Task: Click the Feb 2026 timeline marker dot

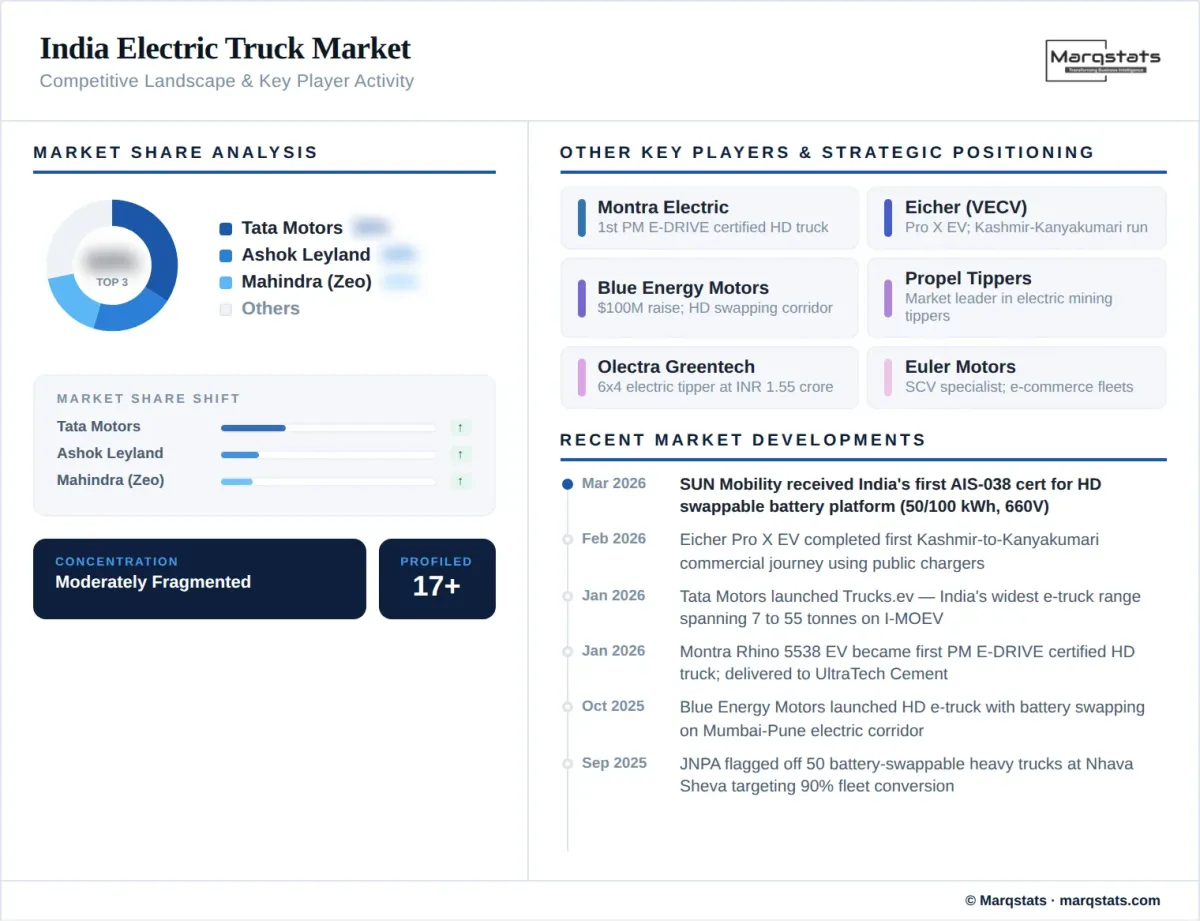Action: pos(568,539)
